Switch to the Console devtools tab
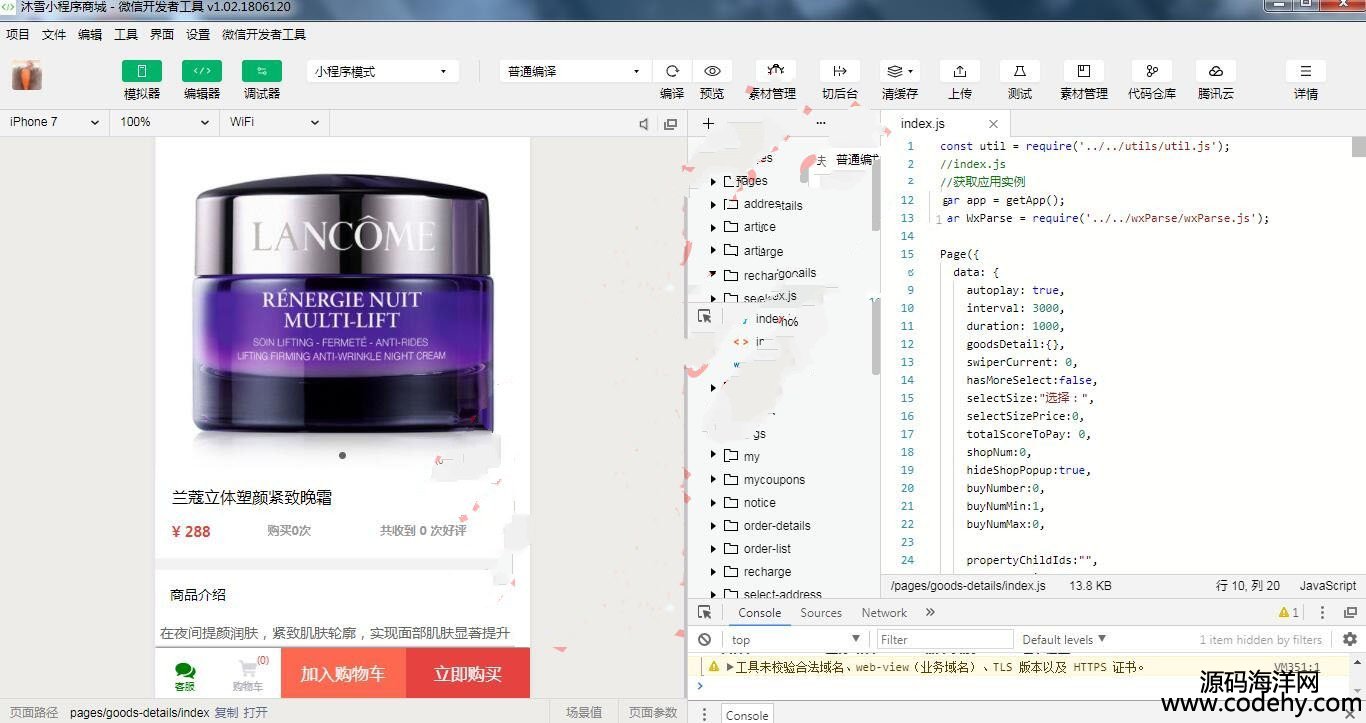The width and height of the screenshot is (1366, 723). pos(760,613)
